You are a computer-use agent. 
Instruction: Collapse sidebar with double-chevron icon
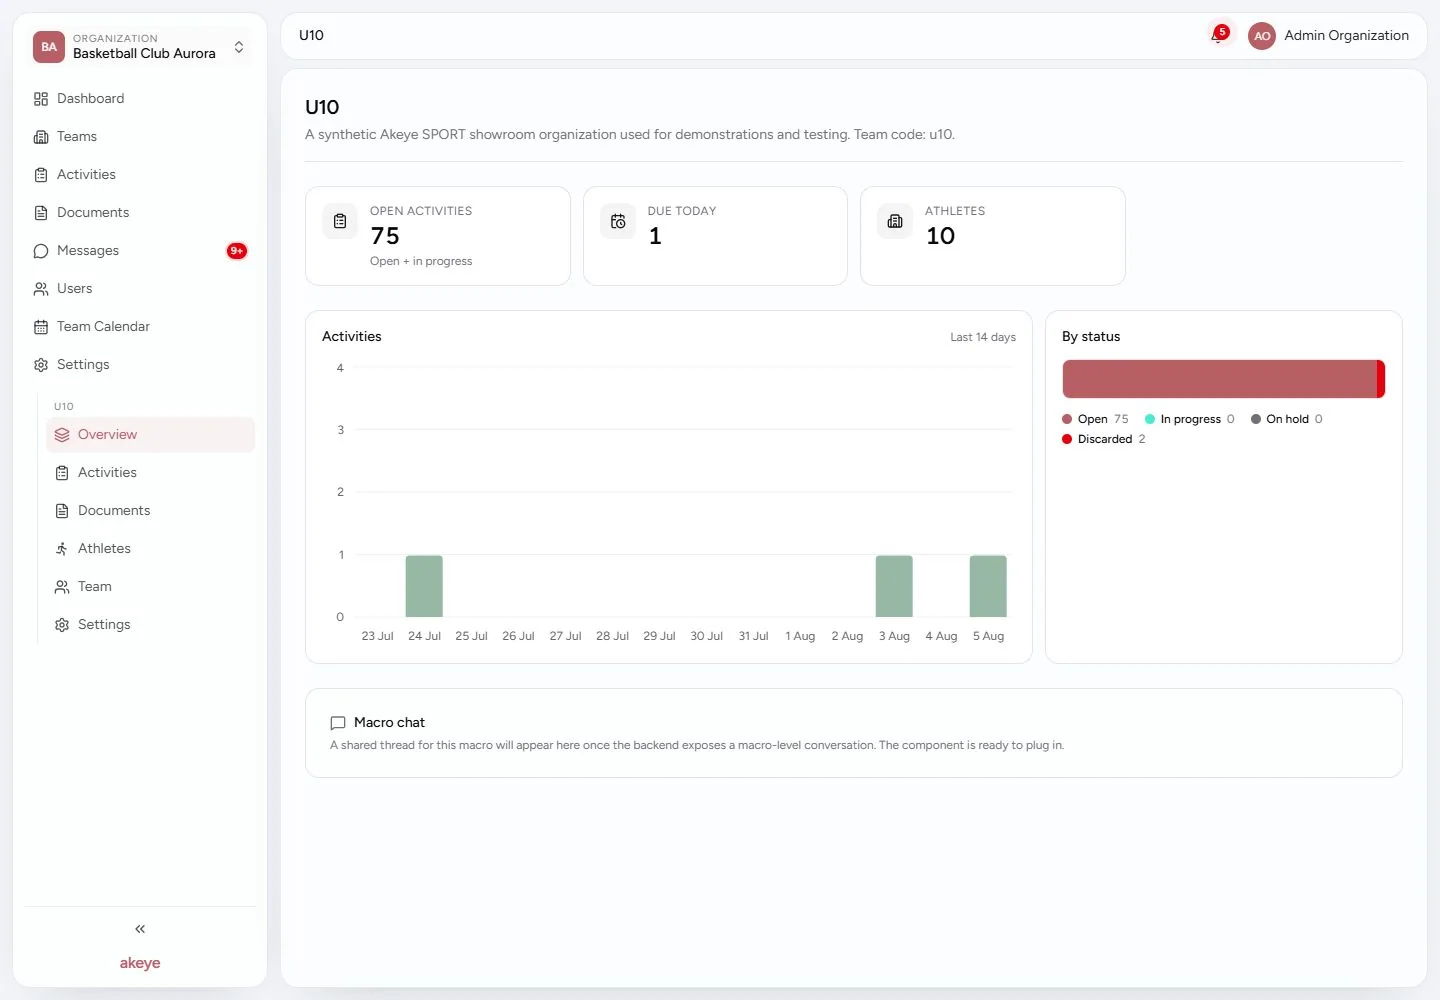point(140,929)
